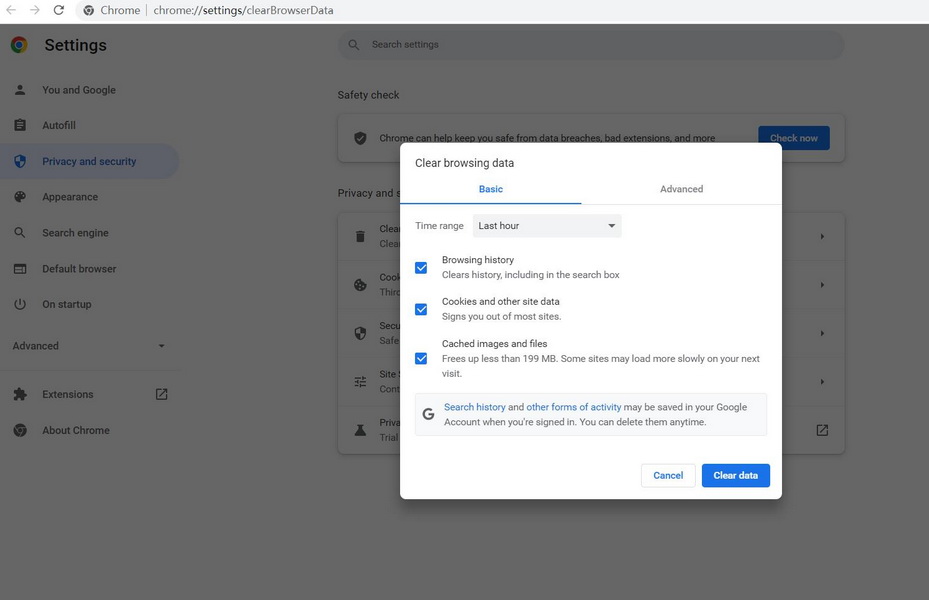Viewport: 929px width, 600px height.
Task: Click the Cancel button
Action: pyautogui.click(x=668, y=475)
